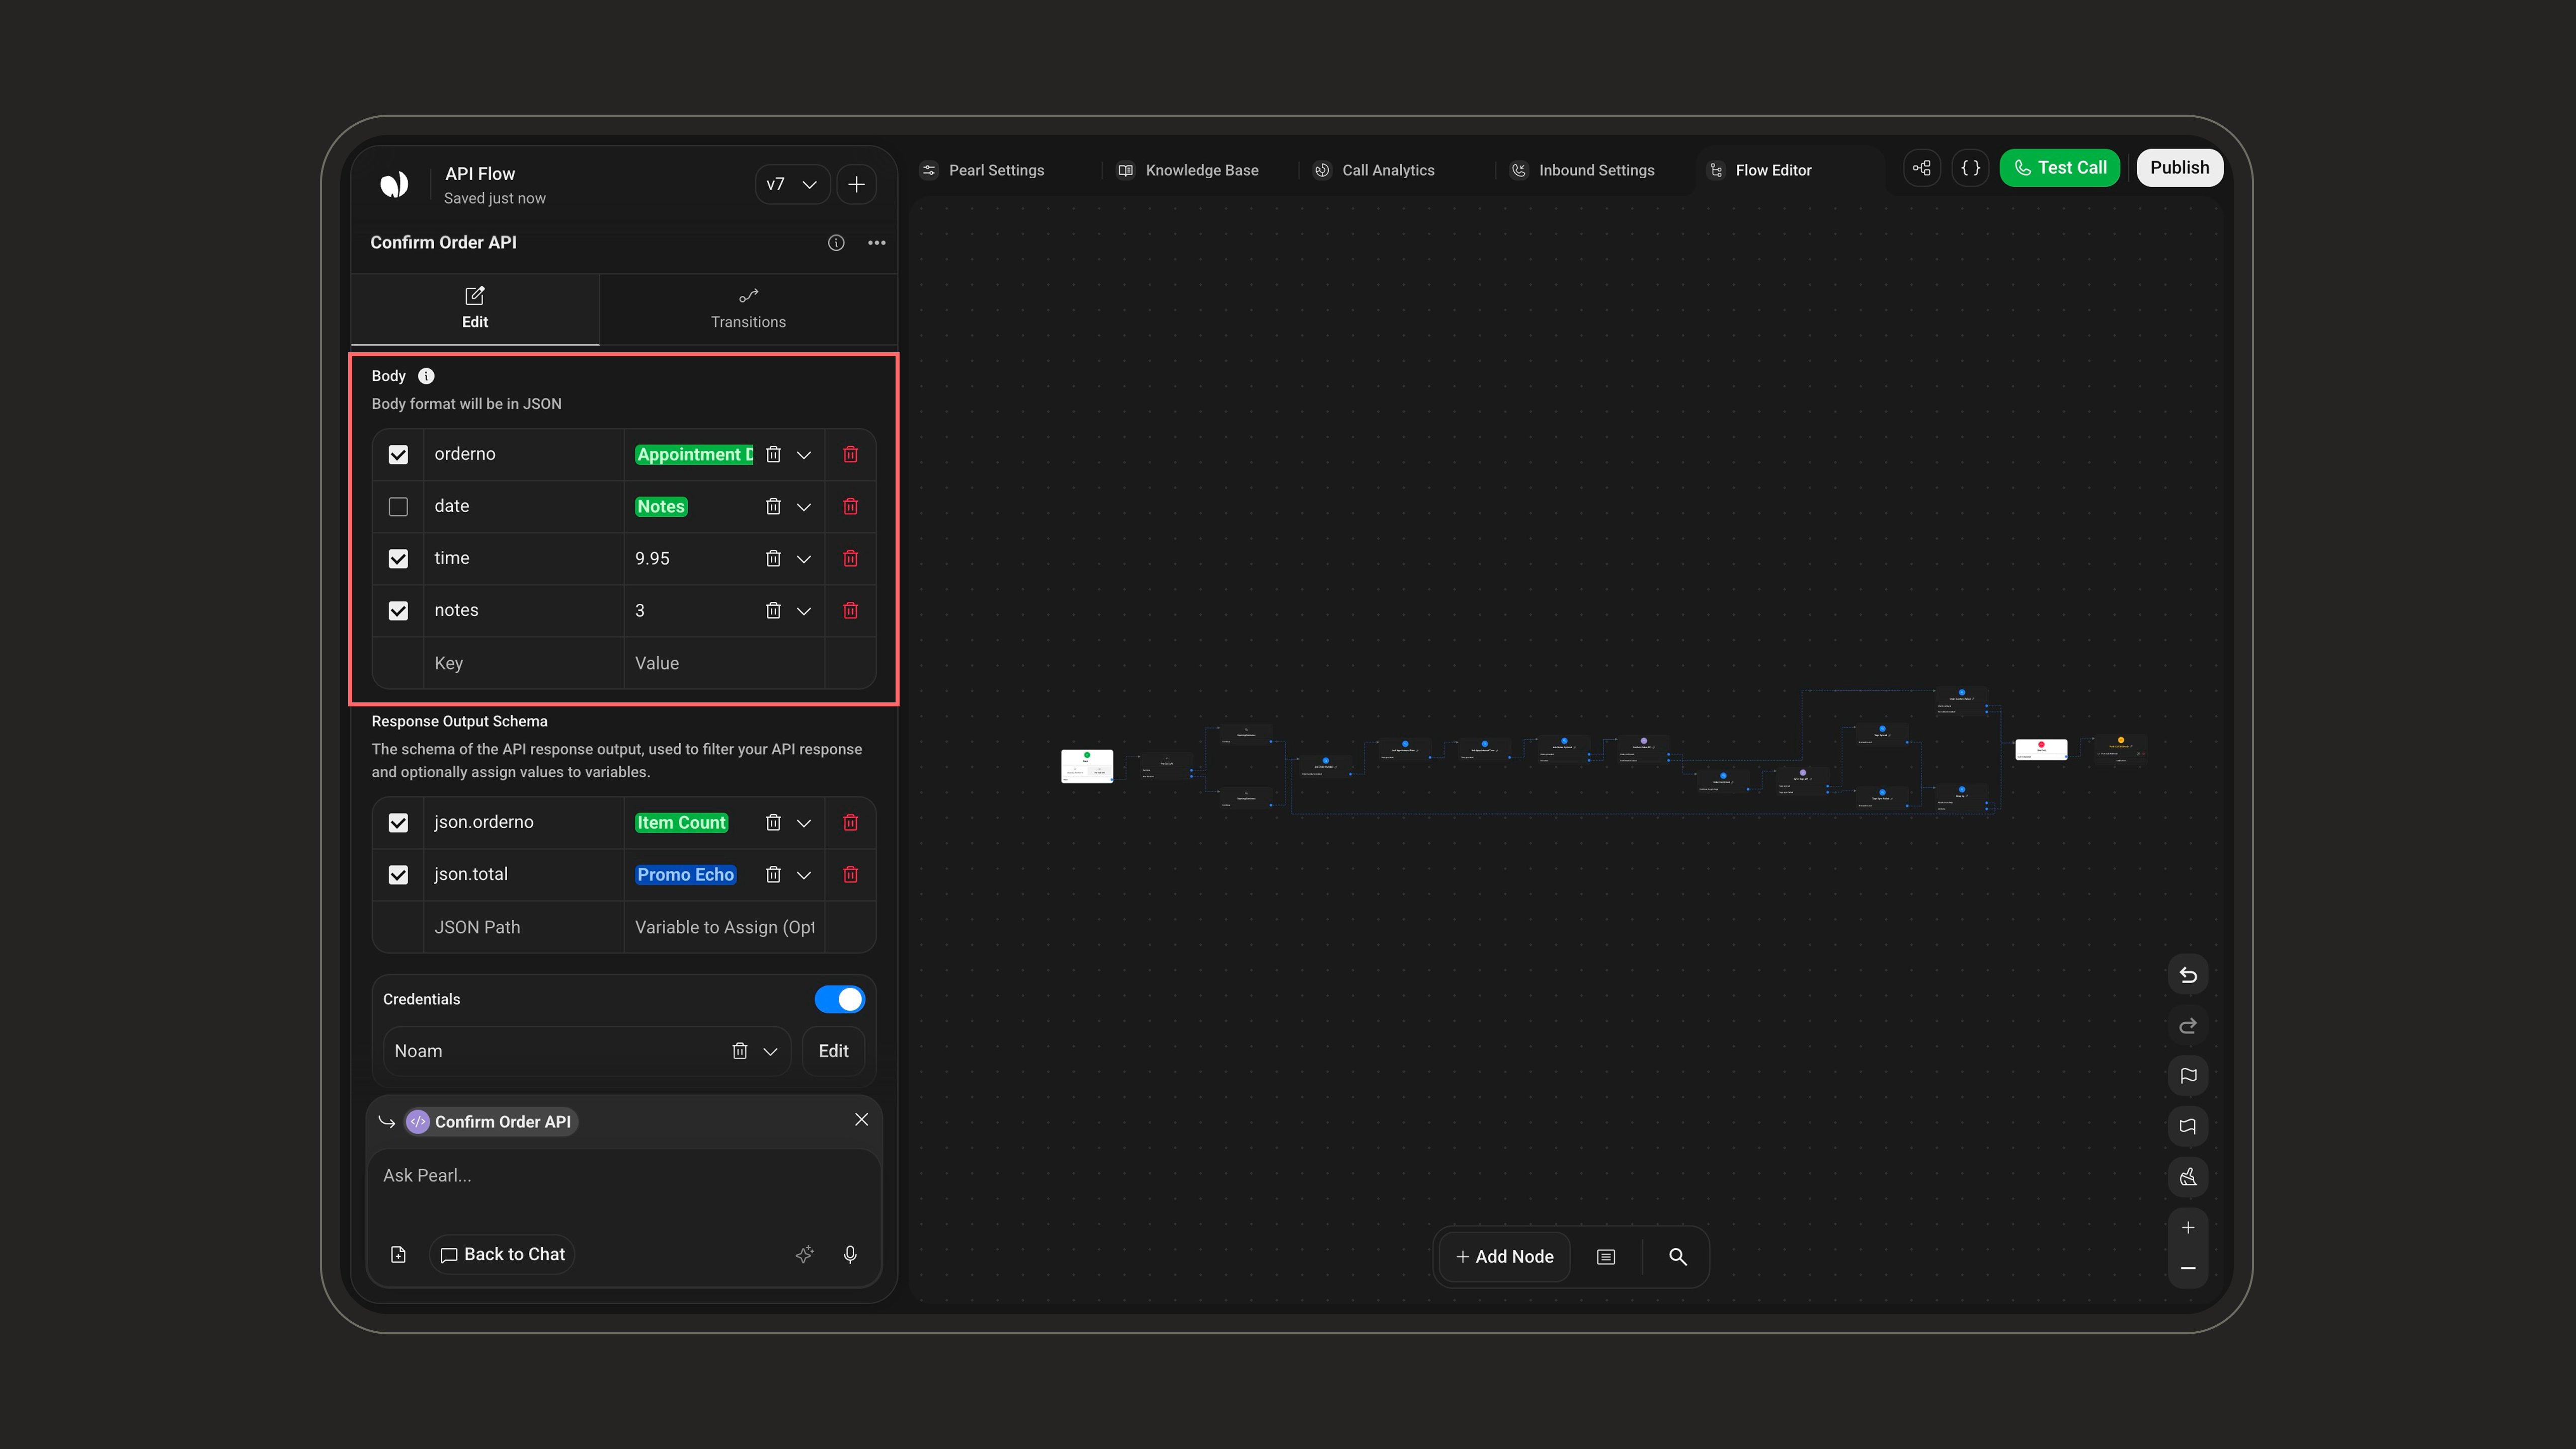
Task: Expand the json.total variable dropdown chevron
Action: (804, 875)
